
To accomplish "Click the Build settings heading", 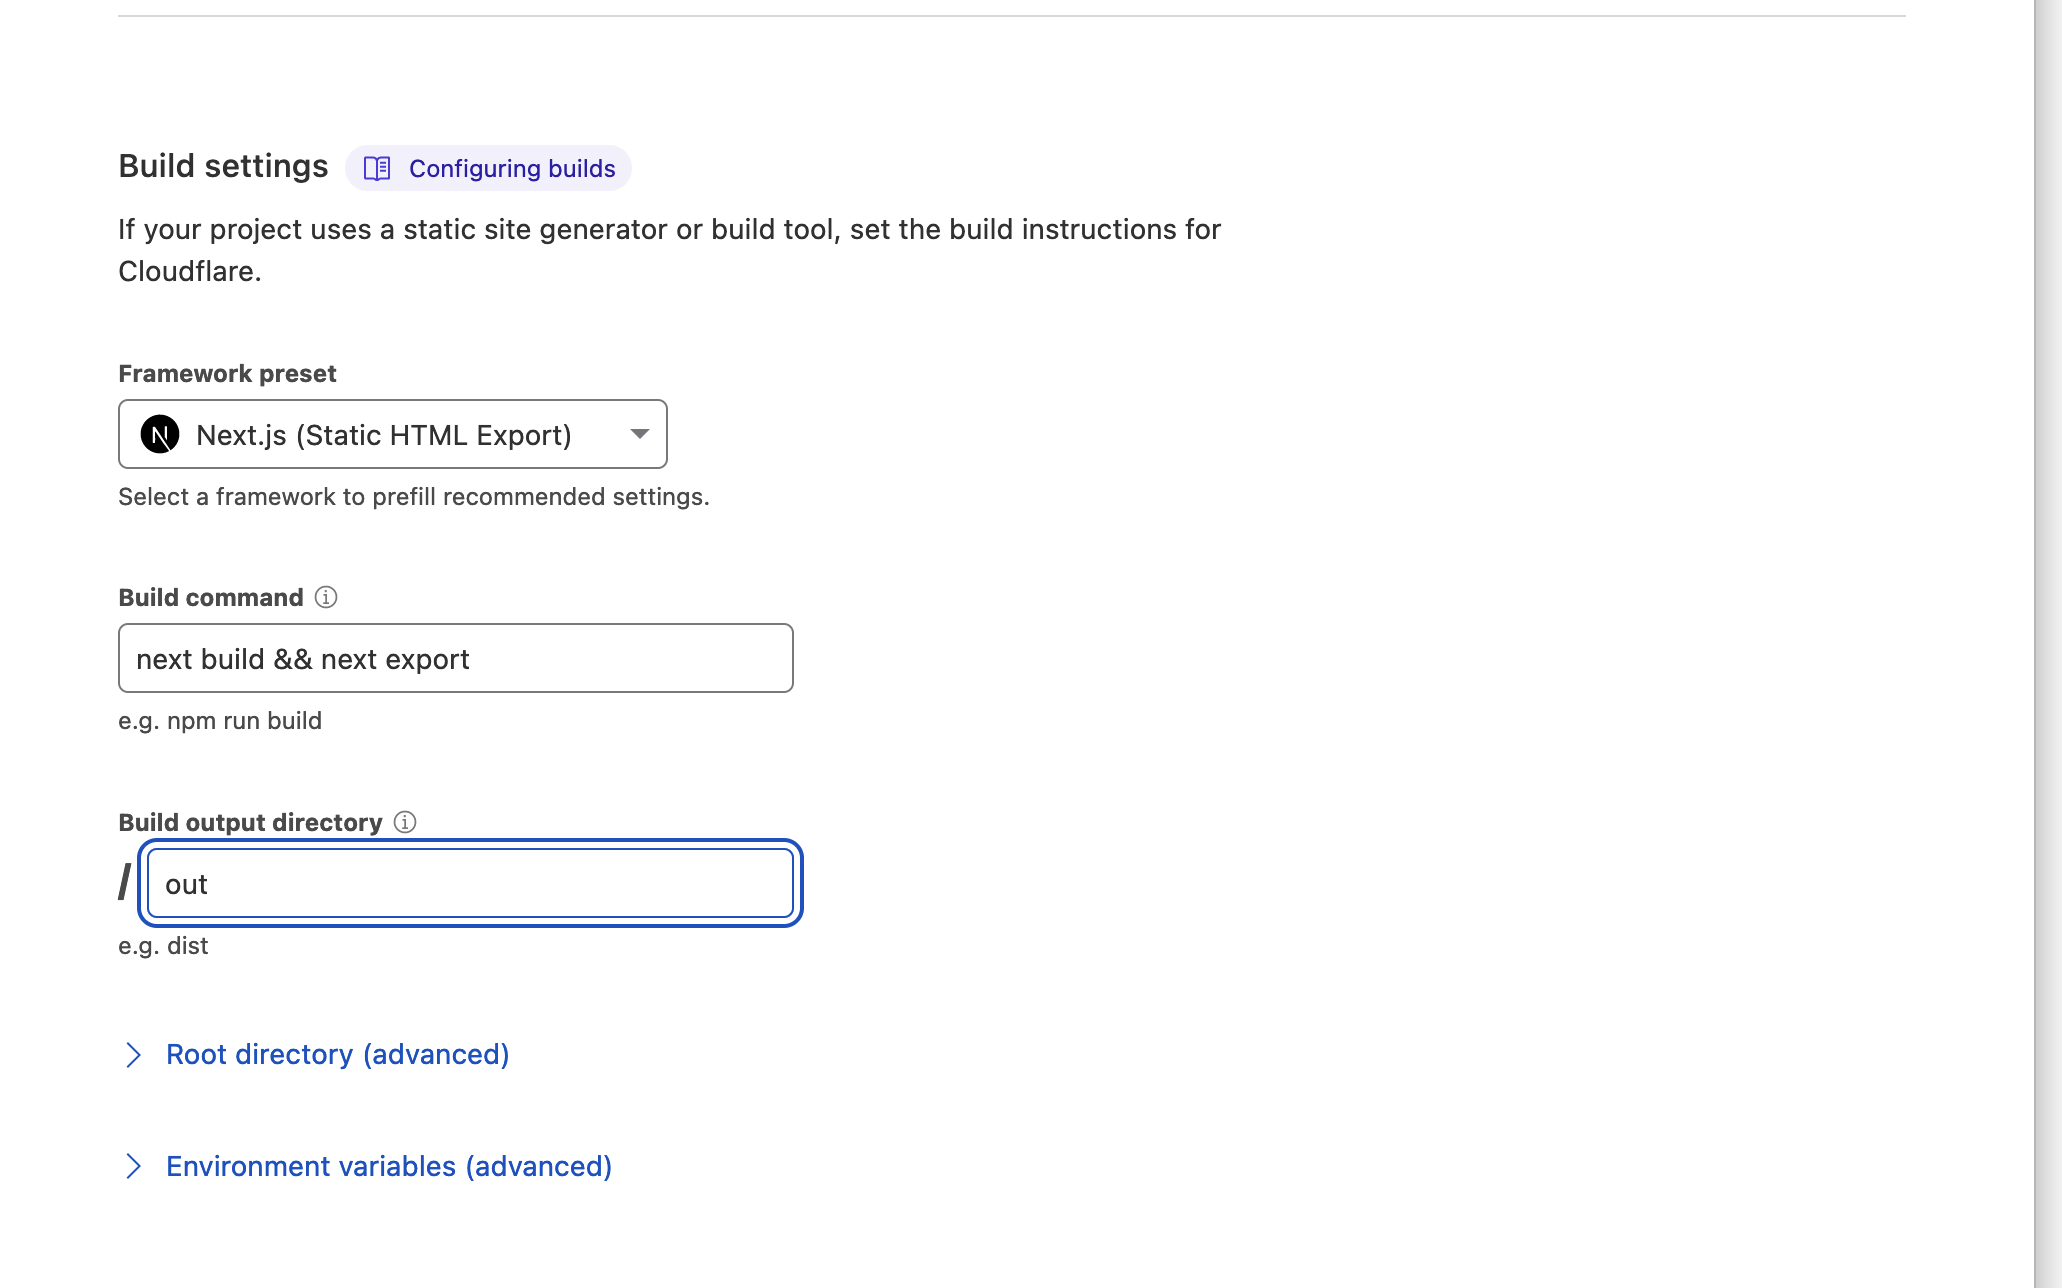I will 223,166.
